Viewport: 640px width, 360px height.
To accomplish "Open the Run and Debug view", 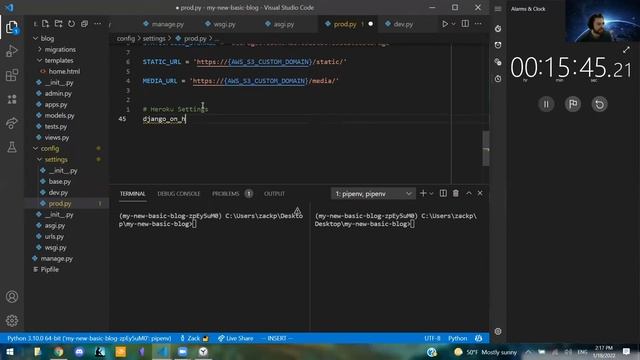I will click(12, 51).
